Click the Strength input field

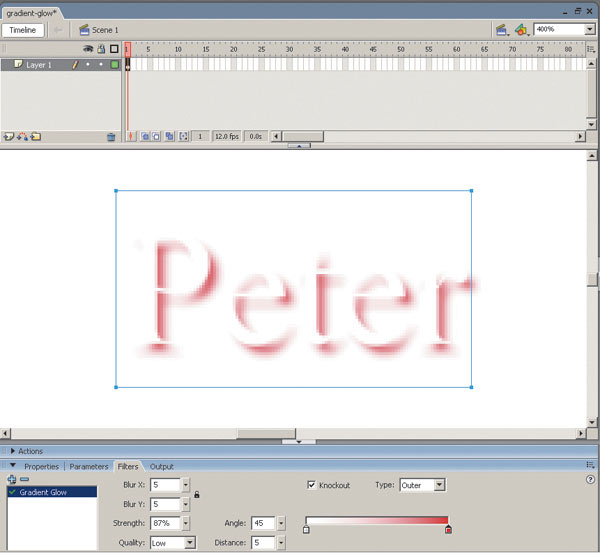[x=165, y=523]
